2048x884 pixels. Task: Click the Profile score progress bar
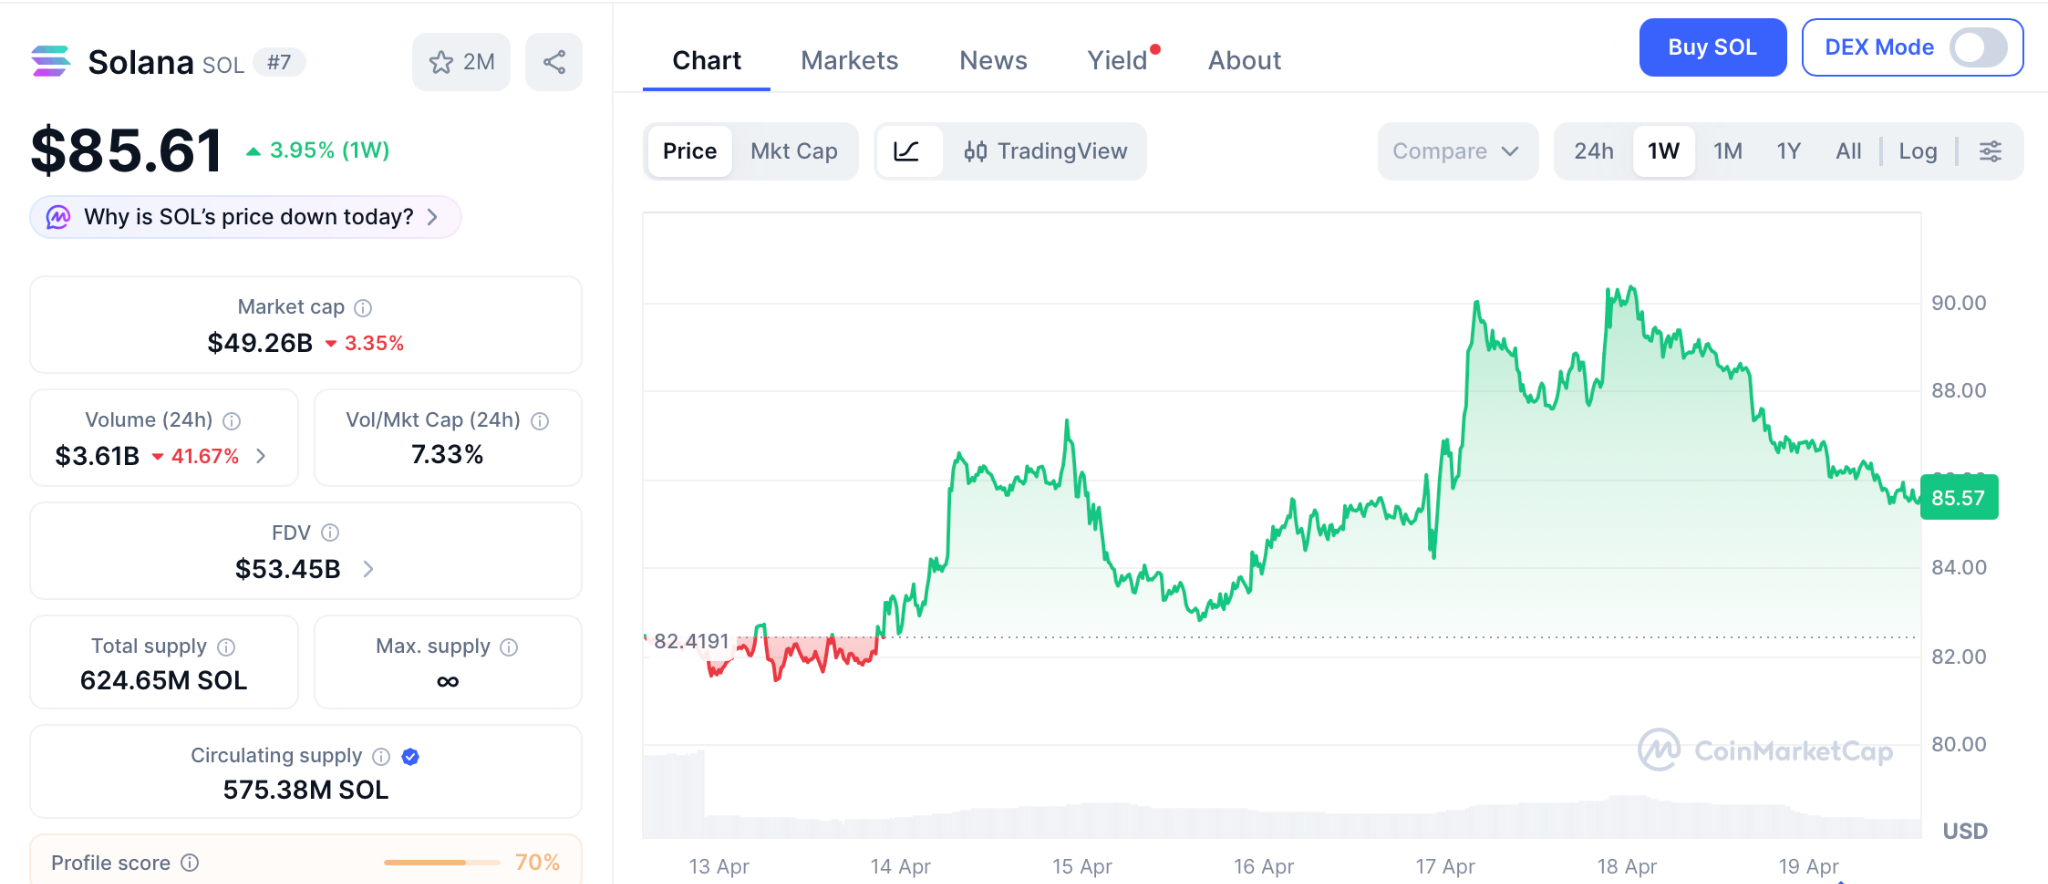coord(441,862)
